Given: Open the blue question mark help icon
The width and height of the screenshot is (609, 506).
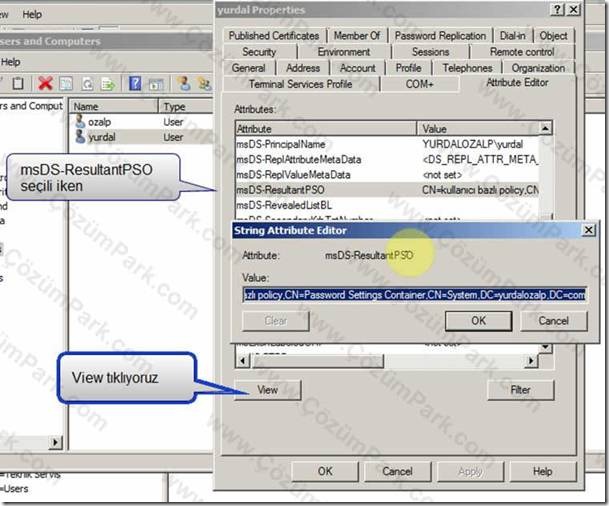Looking at the screenshot, I should click(x=135, y=83).
